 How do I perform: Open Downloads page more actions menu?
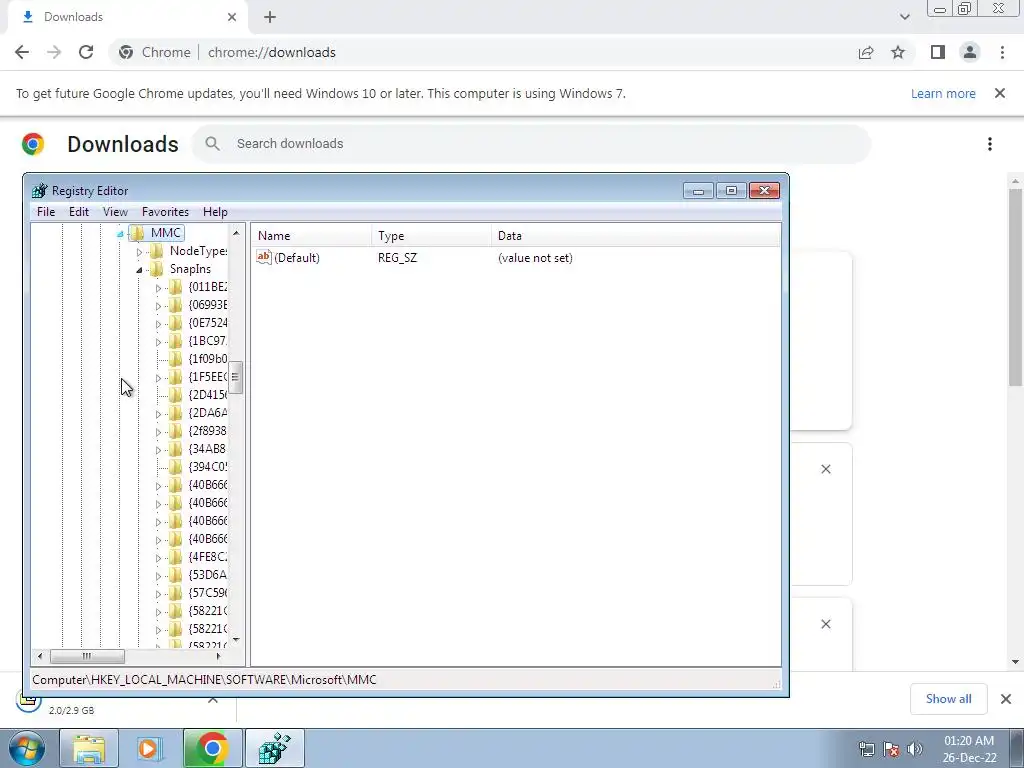(x=990, y=144)
